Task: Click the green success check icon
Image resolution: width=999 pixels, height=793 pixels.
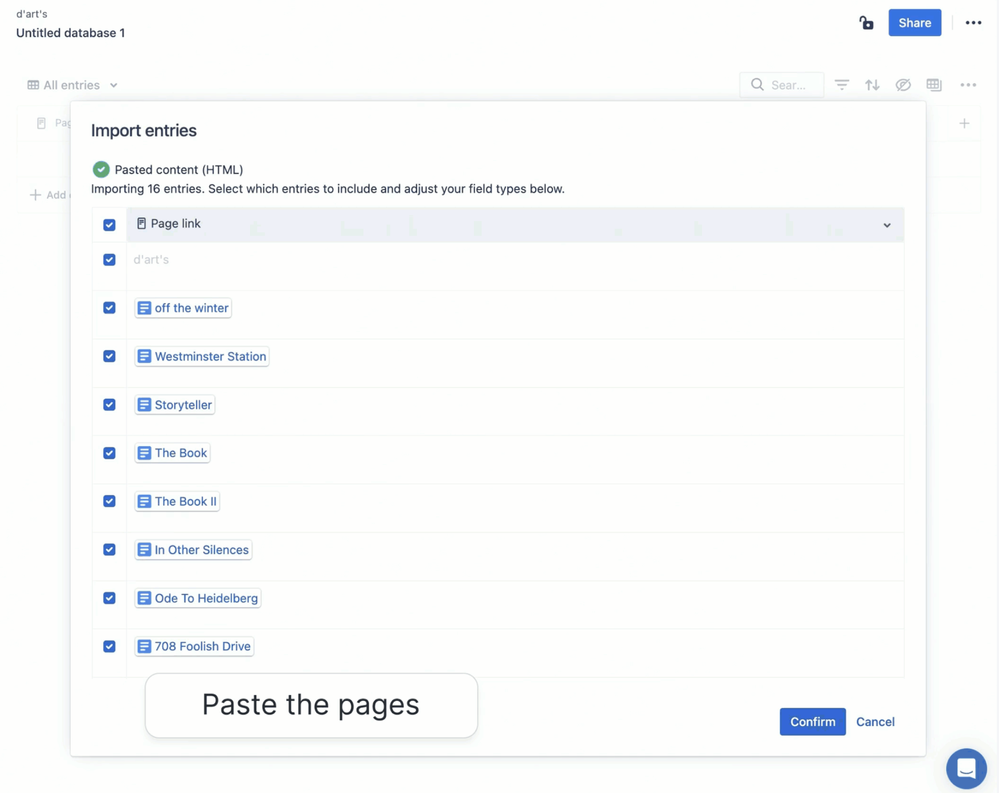Action: 101,169
